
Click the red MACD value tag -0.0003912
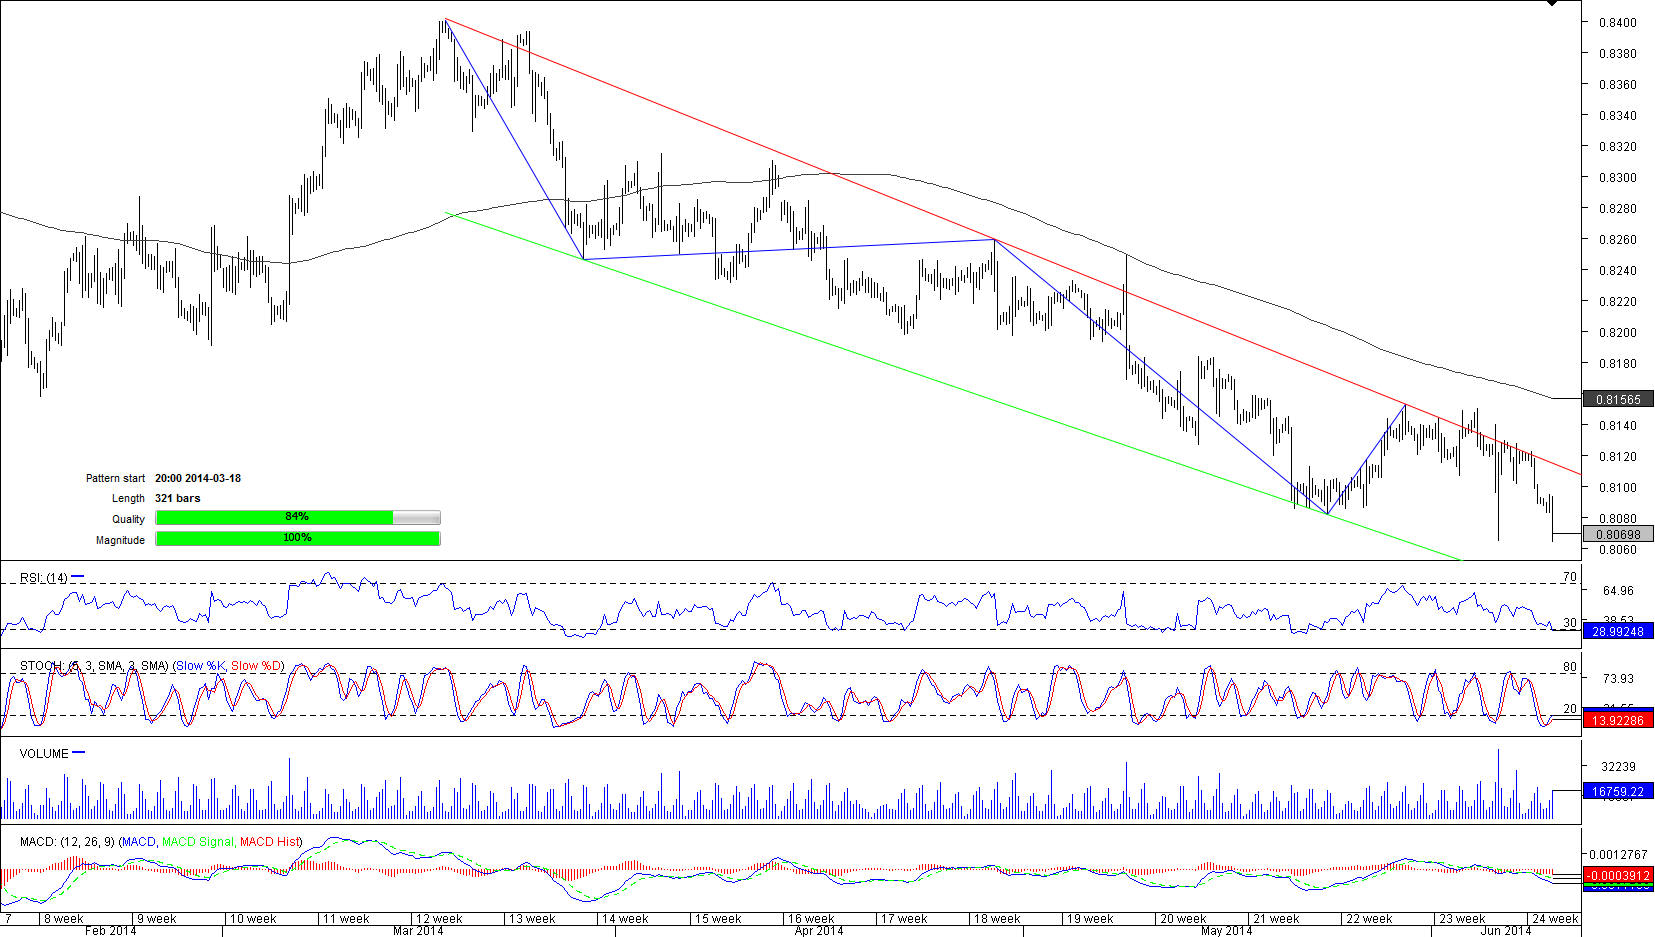[x=1617, y=875]
